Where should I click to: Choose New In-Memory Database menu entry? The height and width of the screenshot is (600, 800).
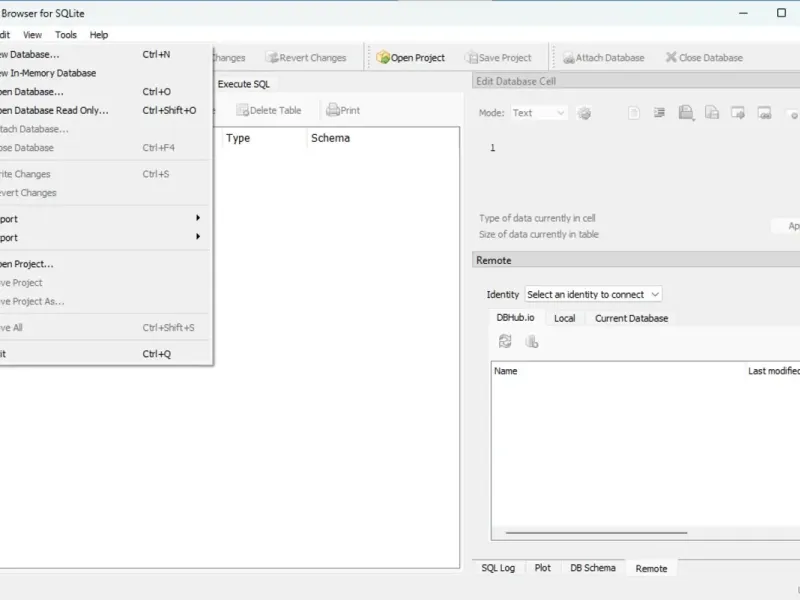tap(105, 73)
